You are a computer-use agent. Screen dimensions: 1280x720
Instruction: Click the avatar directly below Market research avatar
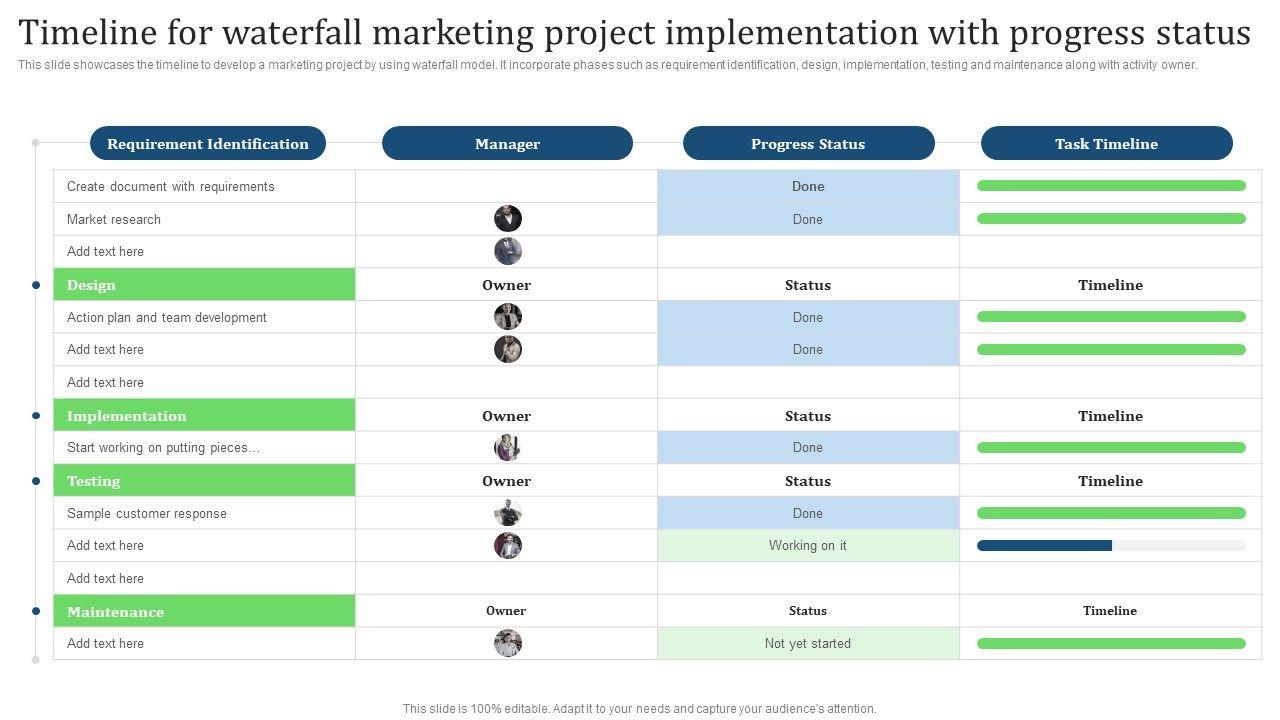coord(508,251)
